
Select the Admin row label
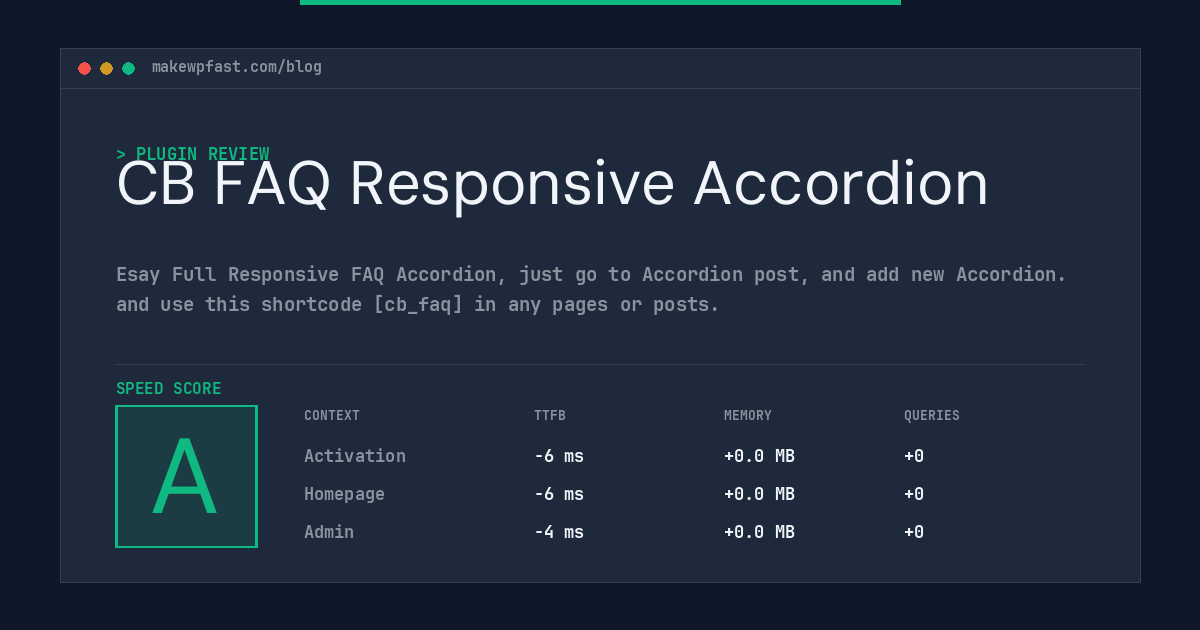[329, 532]
